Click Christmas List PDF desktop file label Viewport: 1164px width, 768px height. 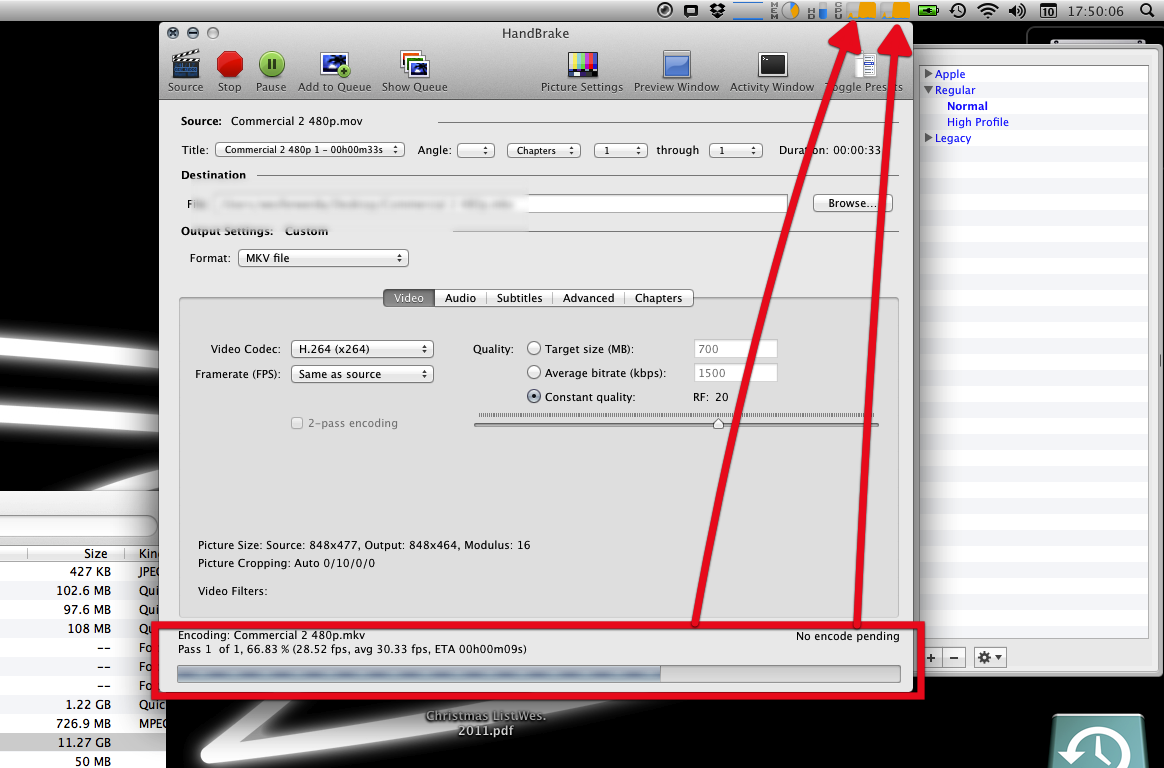click(485, 723)
